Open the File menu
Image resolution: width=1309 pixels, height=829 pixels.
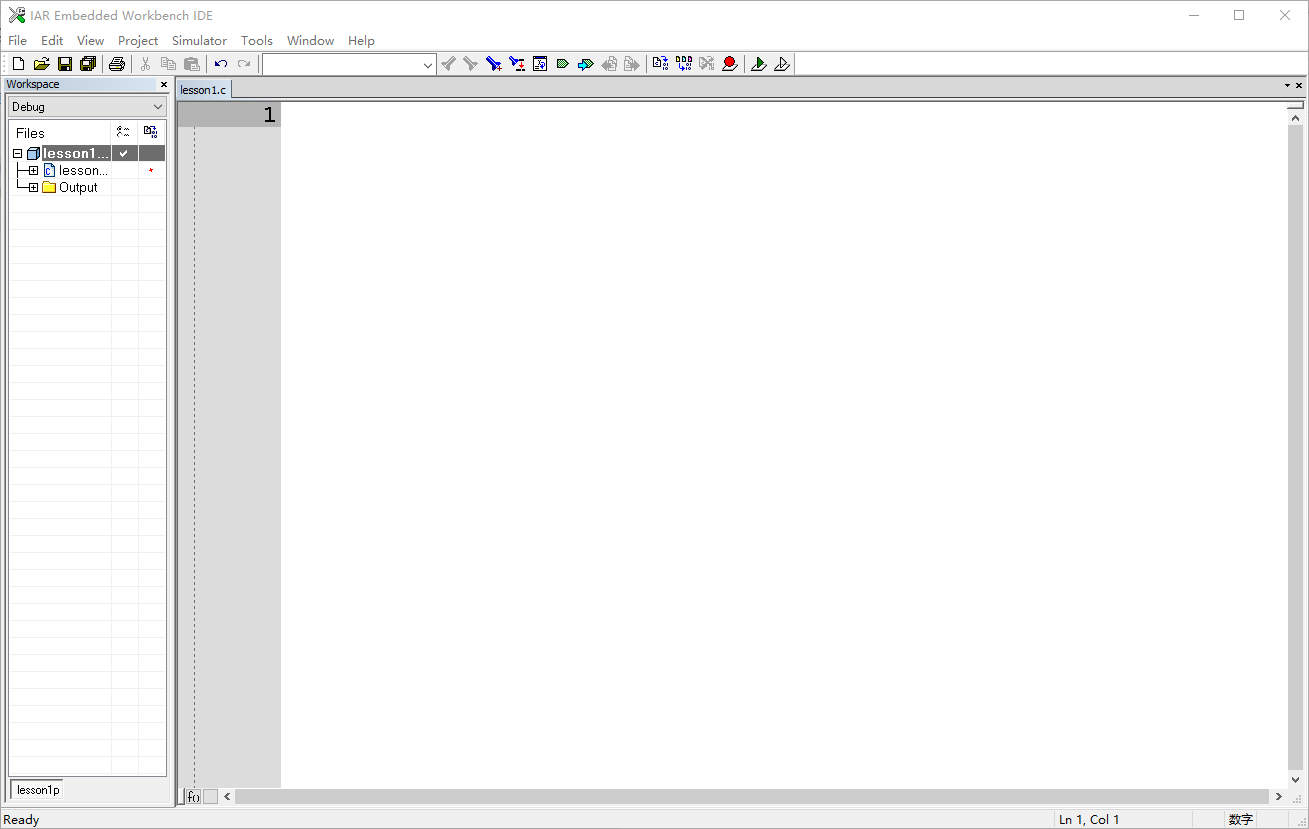point(18,41)
